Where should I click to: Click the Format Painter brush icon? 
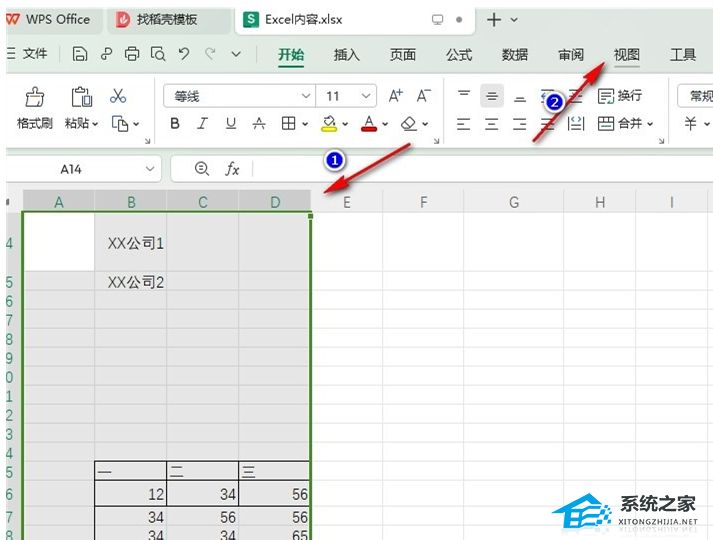coord(35,97)
